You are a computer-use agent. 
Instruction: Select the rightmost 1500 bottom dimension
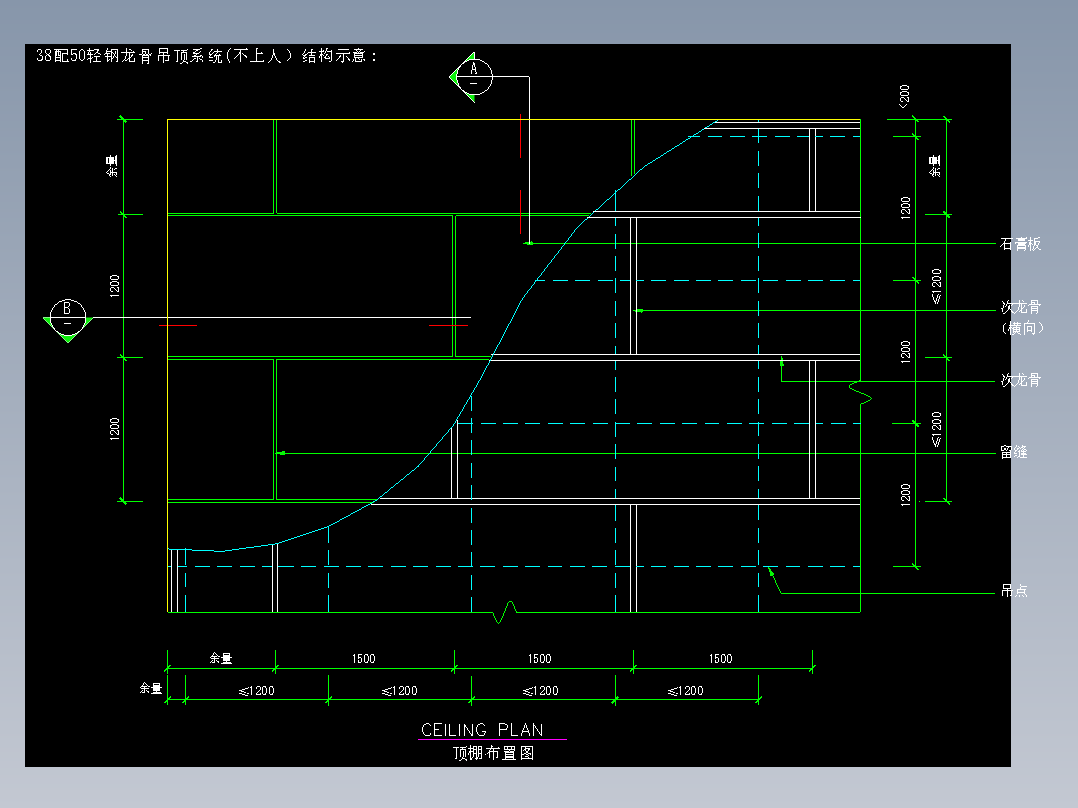[x=720, y=659]
